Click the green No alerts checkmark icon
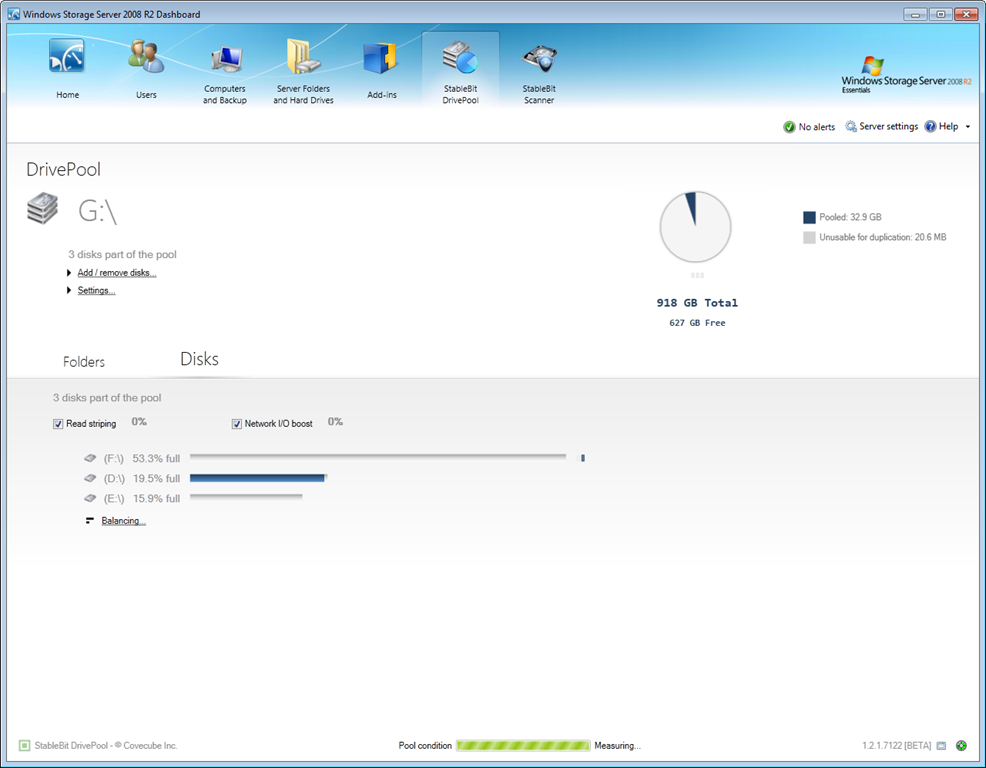Image resolution: width=986 pixels, height=768 pixels. tap(789, 127)
